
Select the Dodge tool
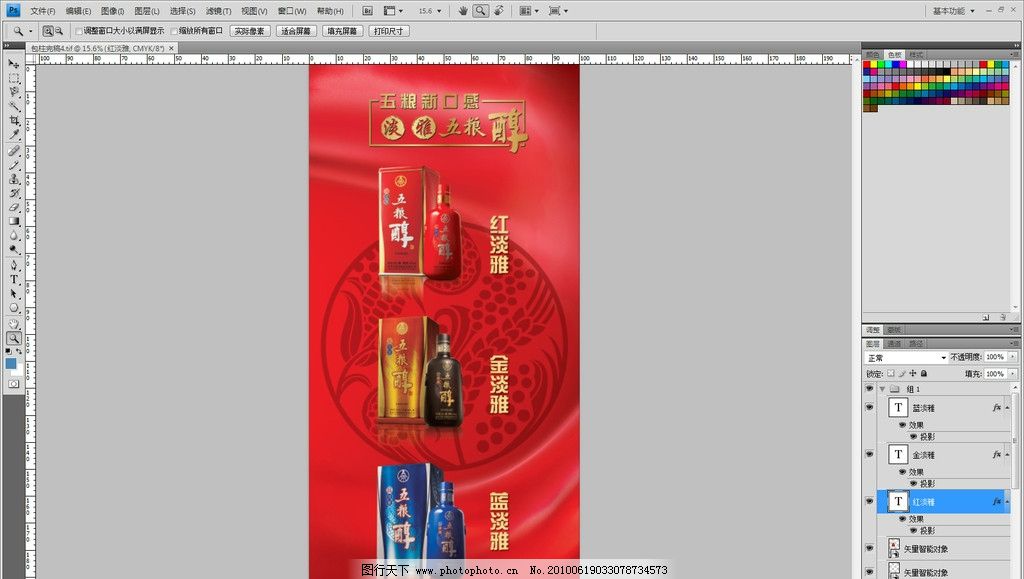(14, 251)
